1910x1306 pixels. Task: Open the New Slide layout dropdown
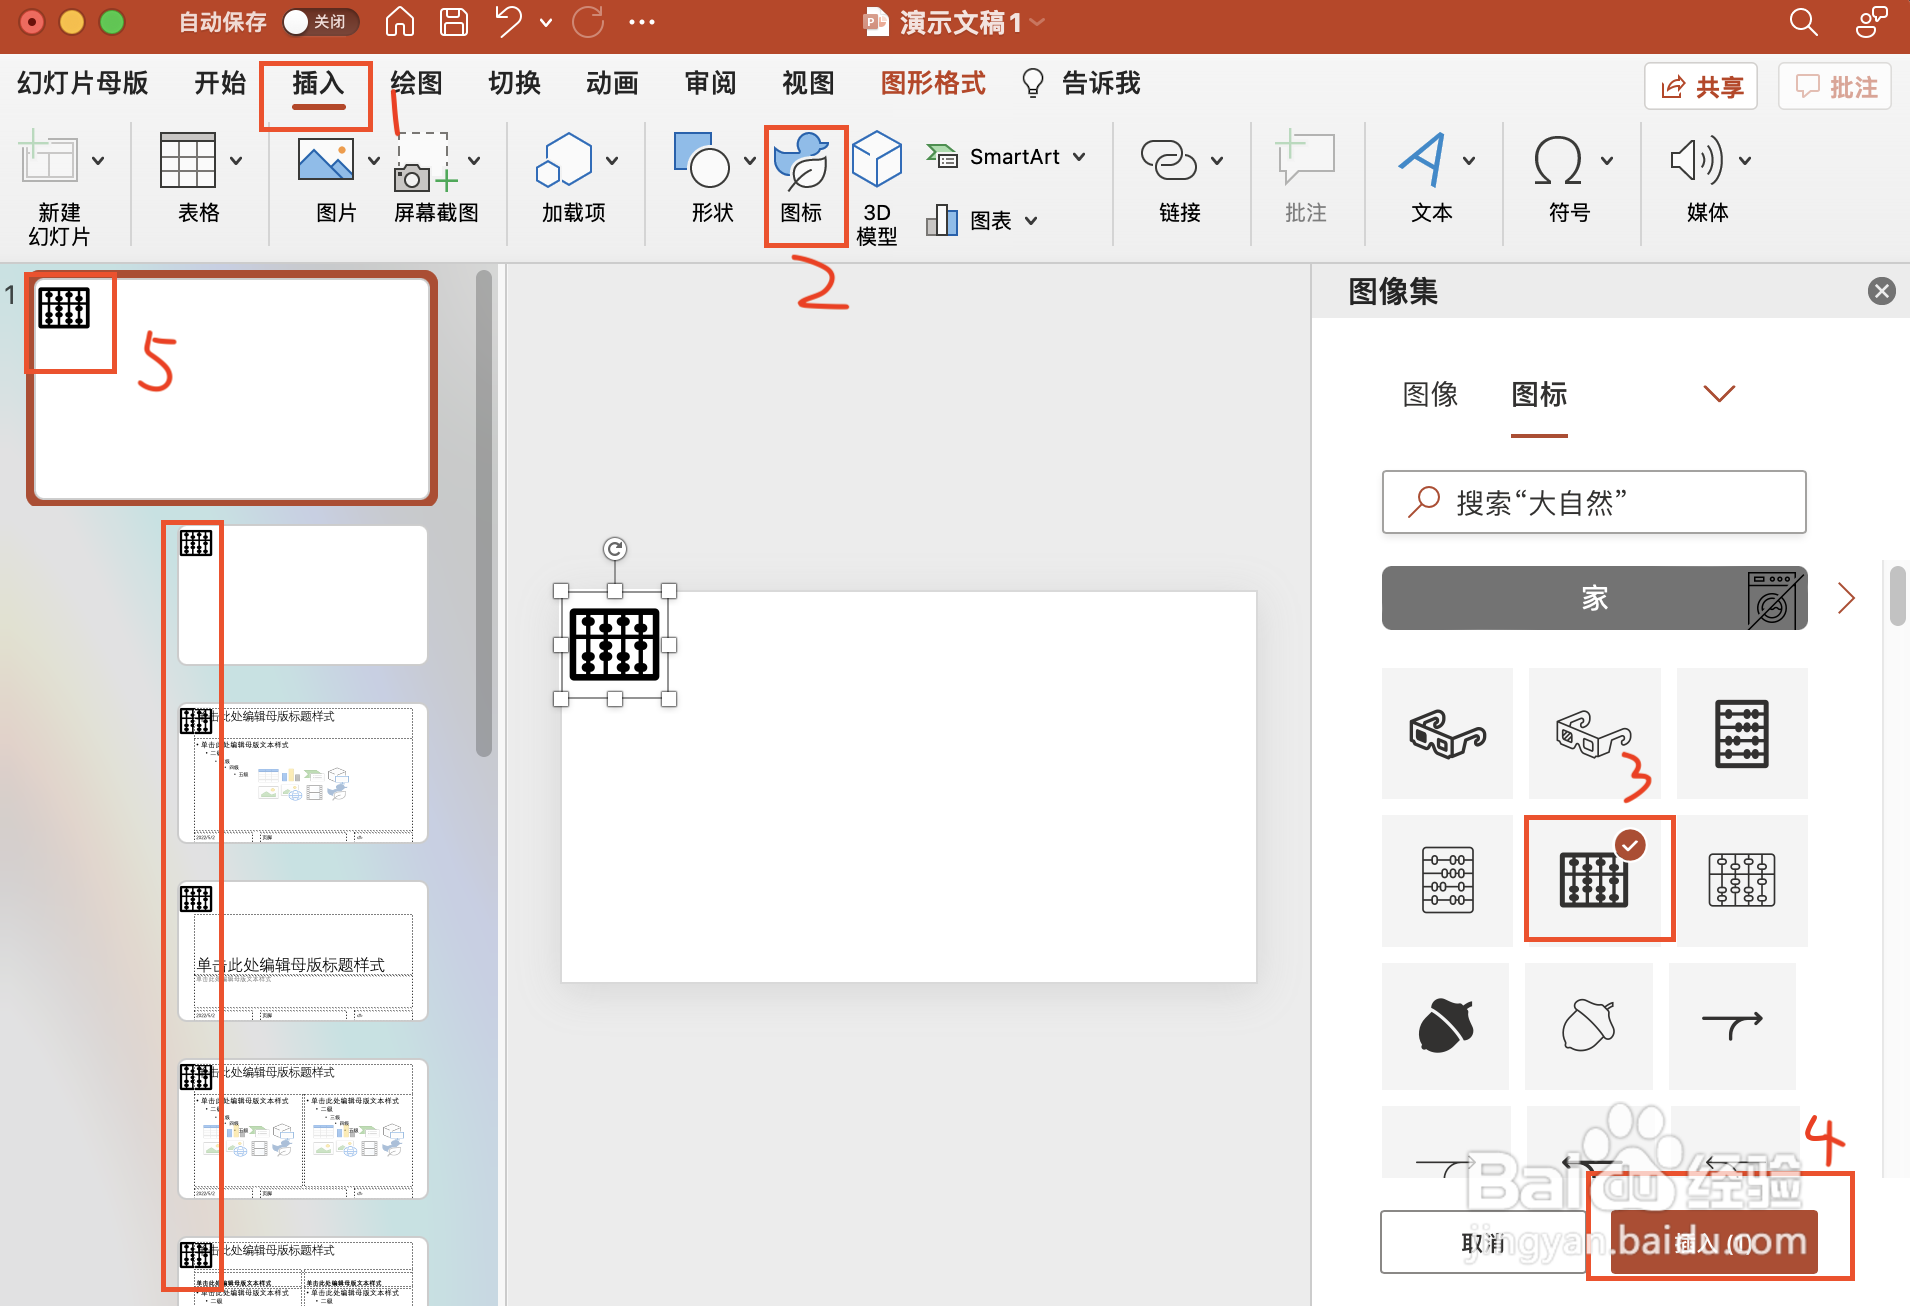[98, 160]
